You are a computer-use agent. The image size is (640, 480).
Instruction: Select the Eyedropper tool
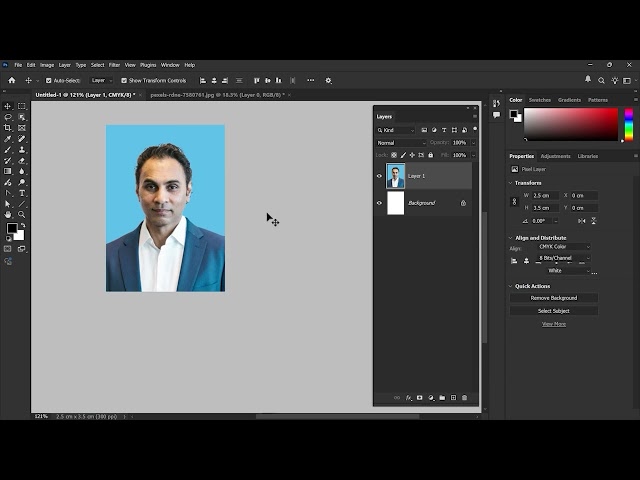(8, 139)
